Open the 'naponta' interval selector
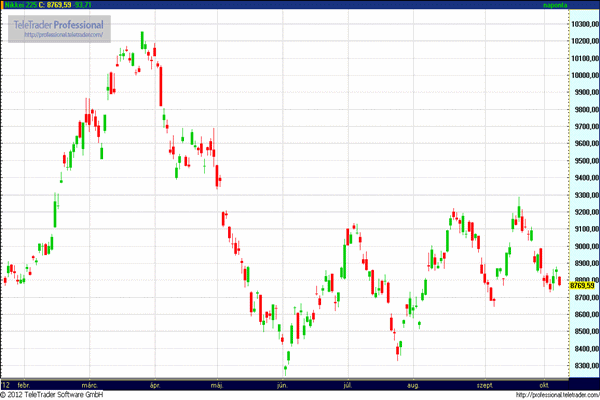This screenshot has width=600, height=400. 581,5
